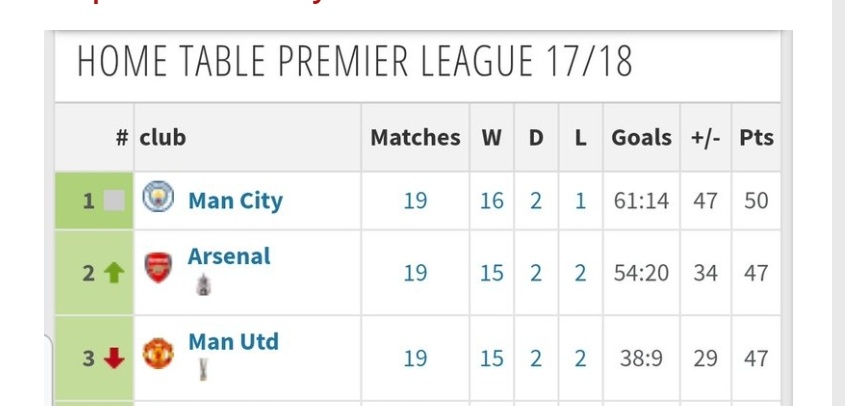Select the Goals column header
The height and width of the screenshot is (406, 859).
pos(642,137)
